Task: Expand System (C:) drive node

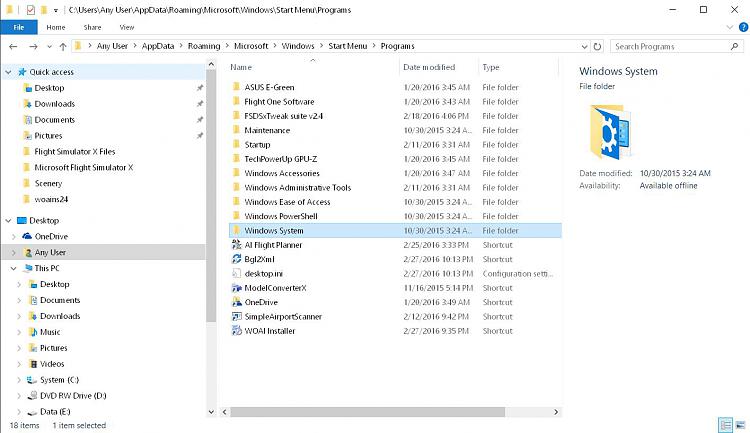Action: click(19, 380)
